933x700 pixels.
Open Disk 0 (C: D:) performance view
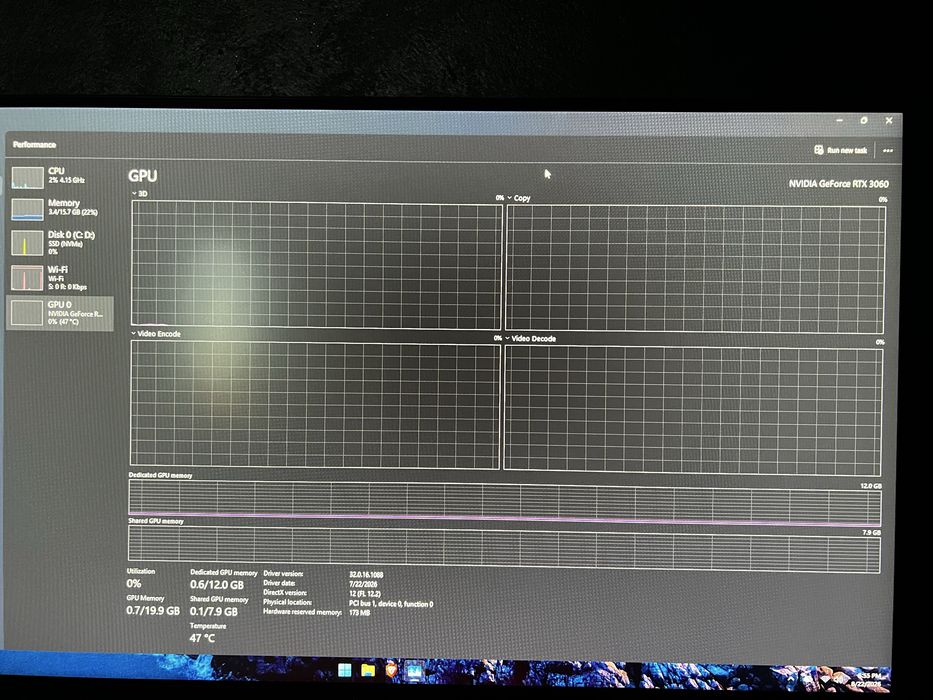pyautogui.click(x=60, y=243)
